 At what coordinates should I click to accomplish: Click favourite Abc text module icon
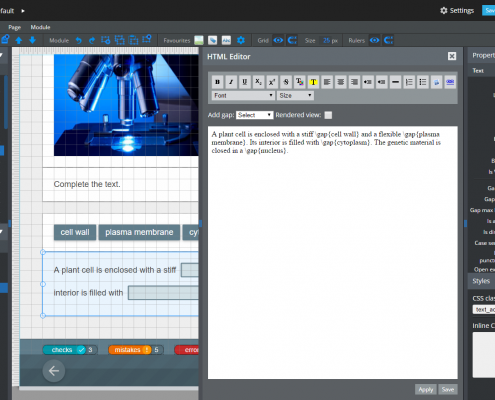point(226,40)
